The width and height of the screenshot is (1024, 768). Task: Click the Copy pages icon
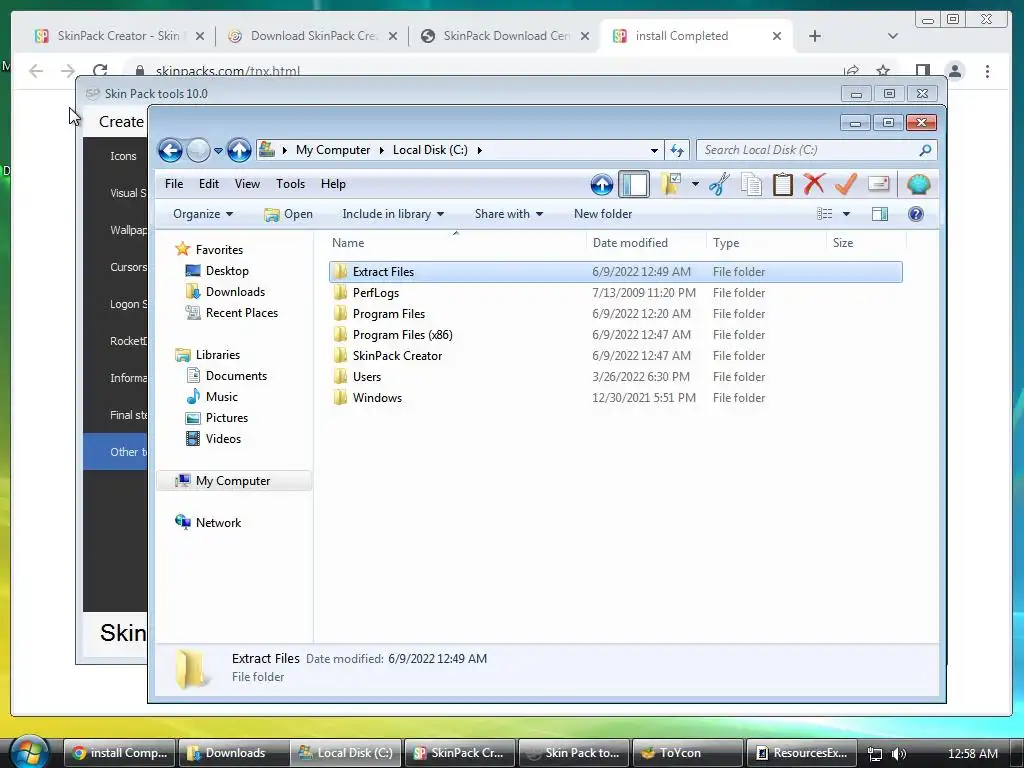[x=751, y=185]
